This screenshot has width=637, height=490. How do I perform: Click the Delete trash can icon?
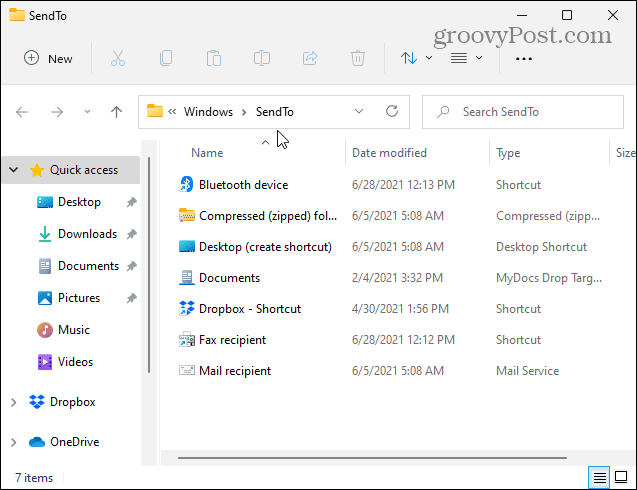(357, 58)
